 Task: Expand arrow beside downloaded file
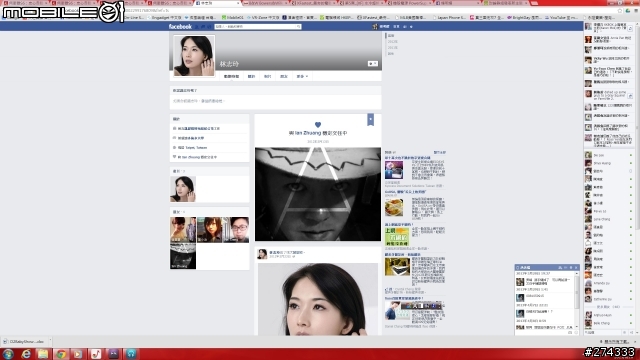50,341
